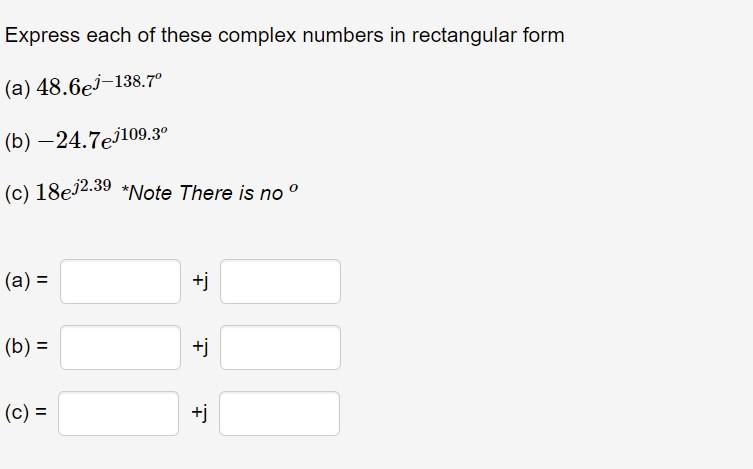Activate the real-part field for answer (c)
Image resolution: width=753 pixels, height=469 pixels.
pos(119,413)
